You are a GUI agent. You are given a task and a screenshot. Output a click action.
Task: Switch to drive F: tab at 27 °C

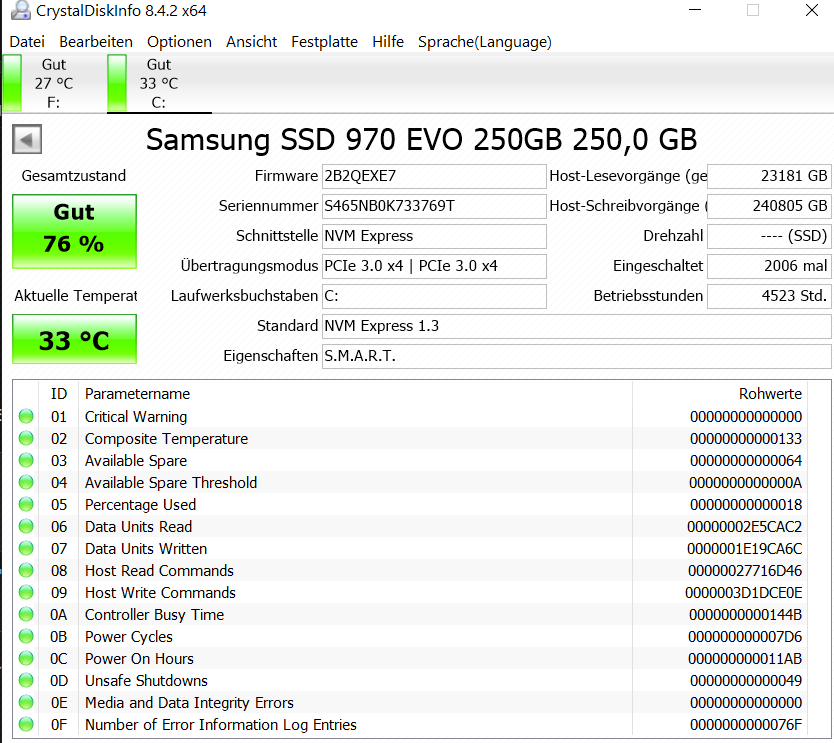[x=53, y=84]
